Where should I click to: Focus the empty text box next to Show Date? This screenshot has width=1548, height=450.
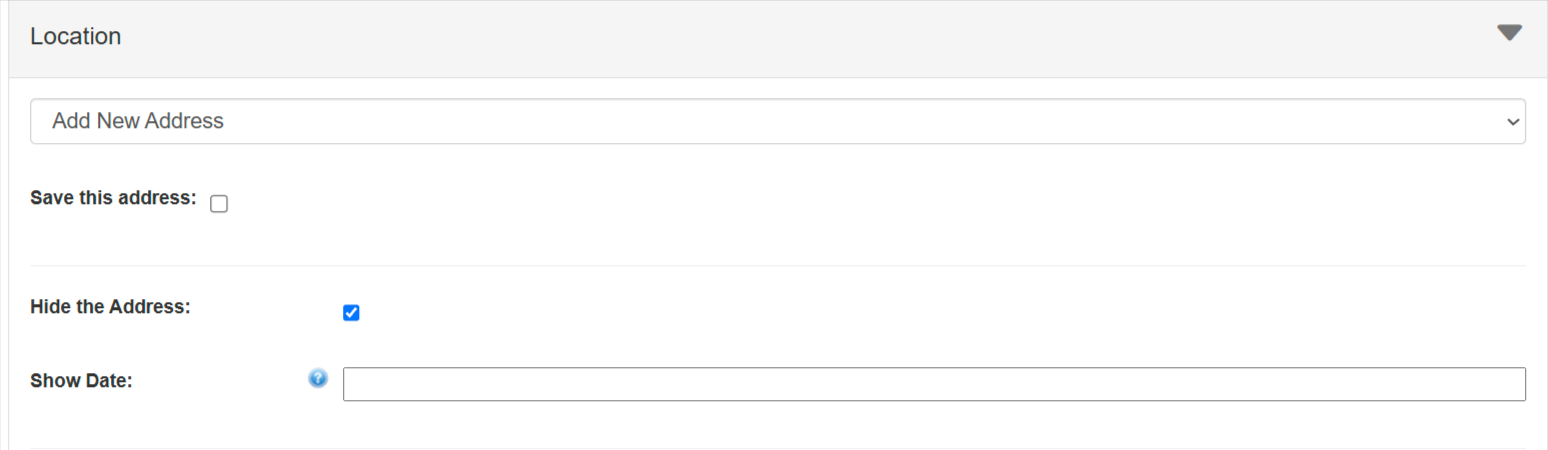click(x=933, y=384)
